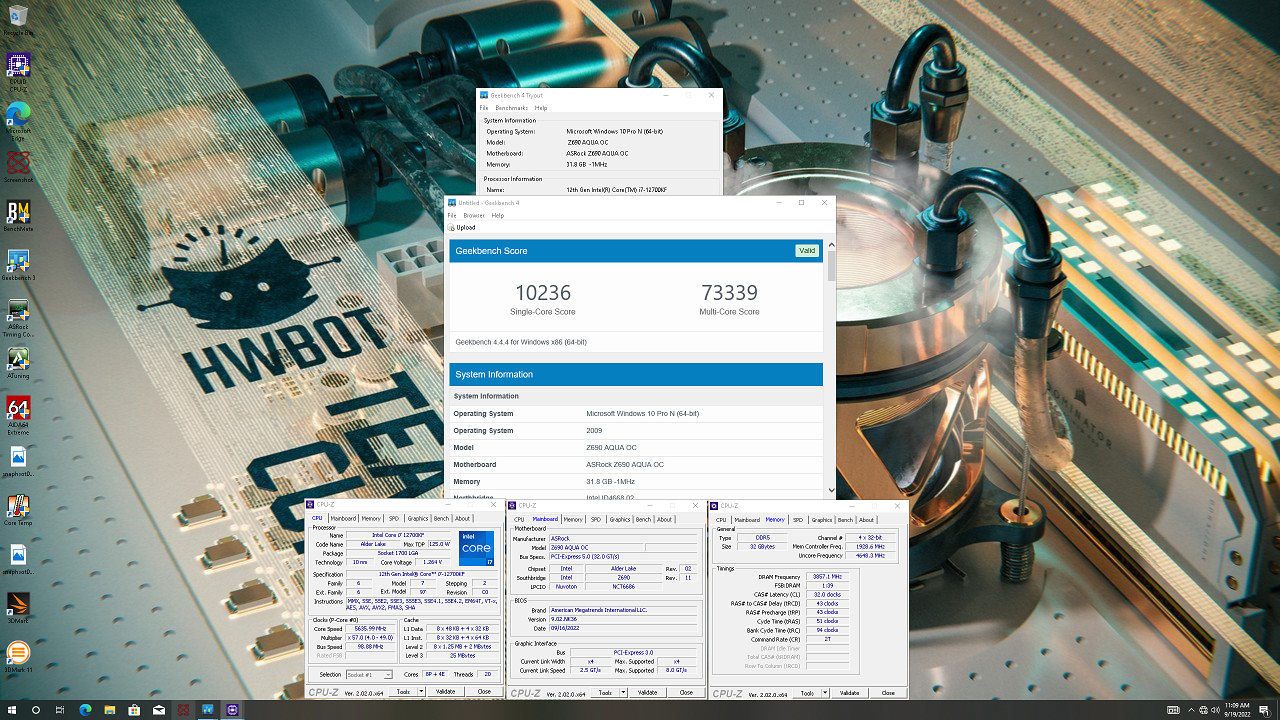Open the Help menu in the Geekbench 4 Tryout window
The height and width of the screenshot is (720, 1280).
(541, 108)
